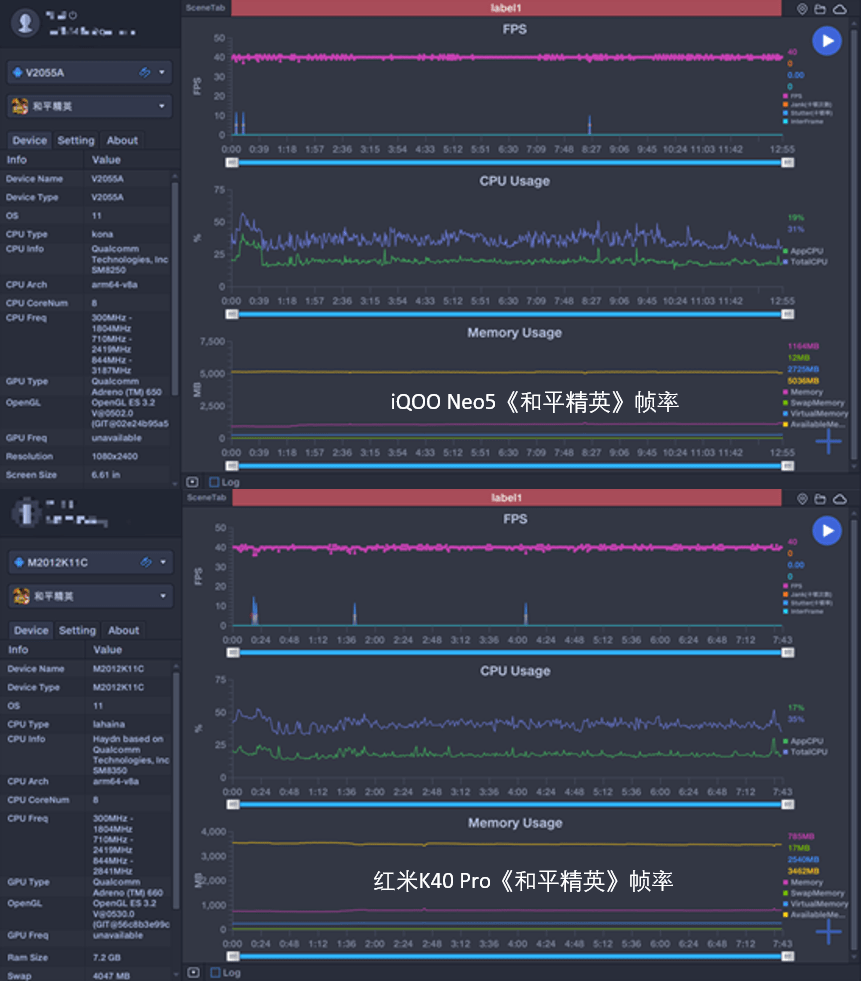This screenshot has height=981, width=861.
Task: Toggle SwapMemory legend in M2012K11C Memory chart
Action: [813, 893]
